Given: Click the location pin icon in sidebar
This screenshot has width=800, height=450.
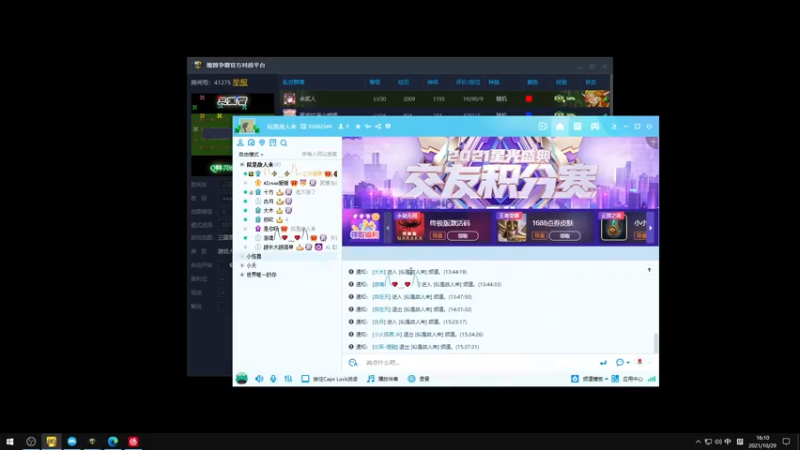Looking at the screenshot, I should 262,143.
